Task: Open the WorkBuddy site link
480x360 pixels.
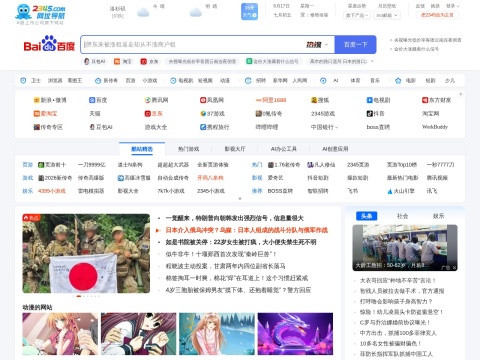Action: point(435,127)
